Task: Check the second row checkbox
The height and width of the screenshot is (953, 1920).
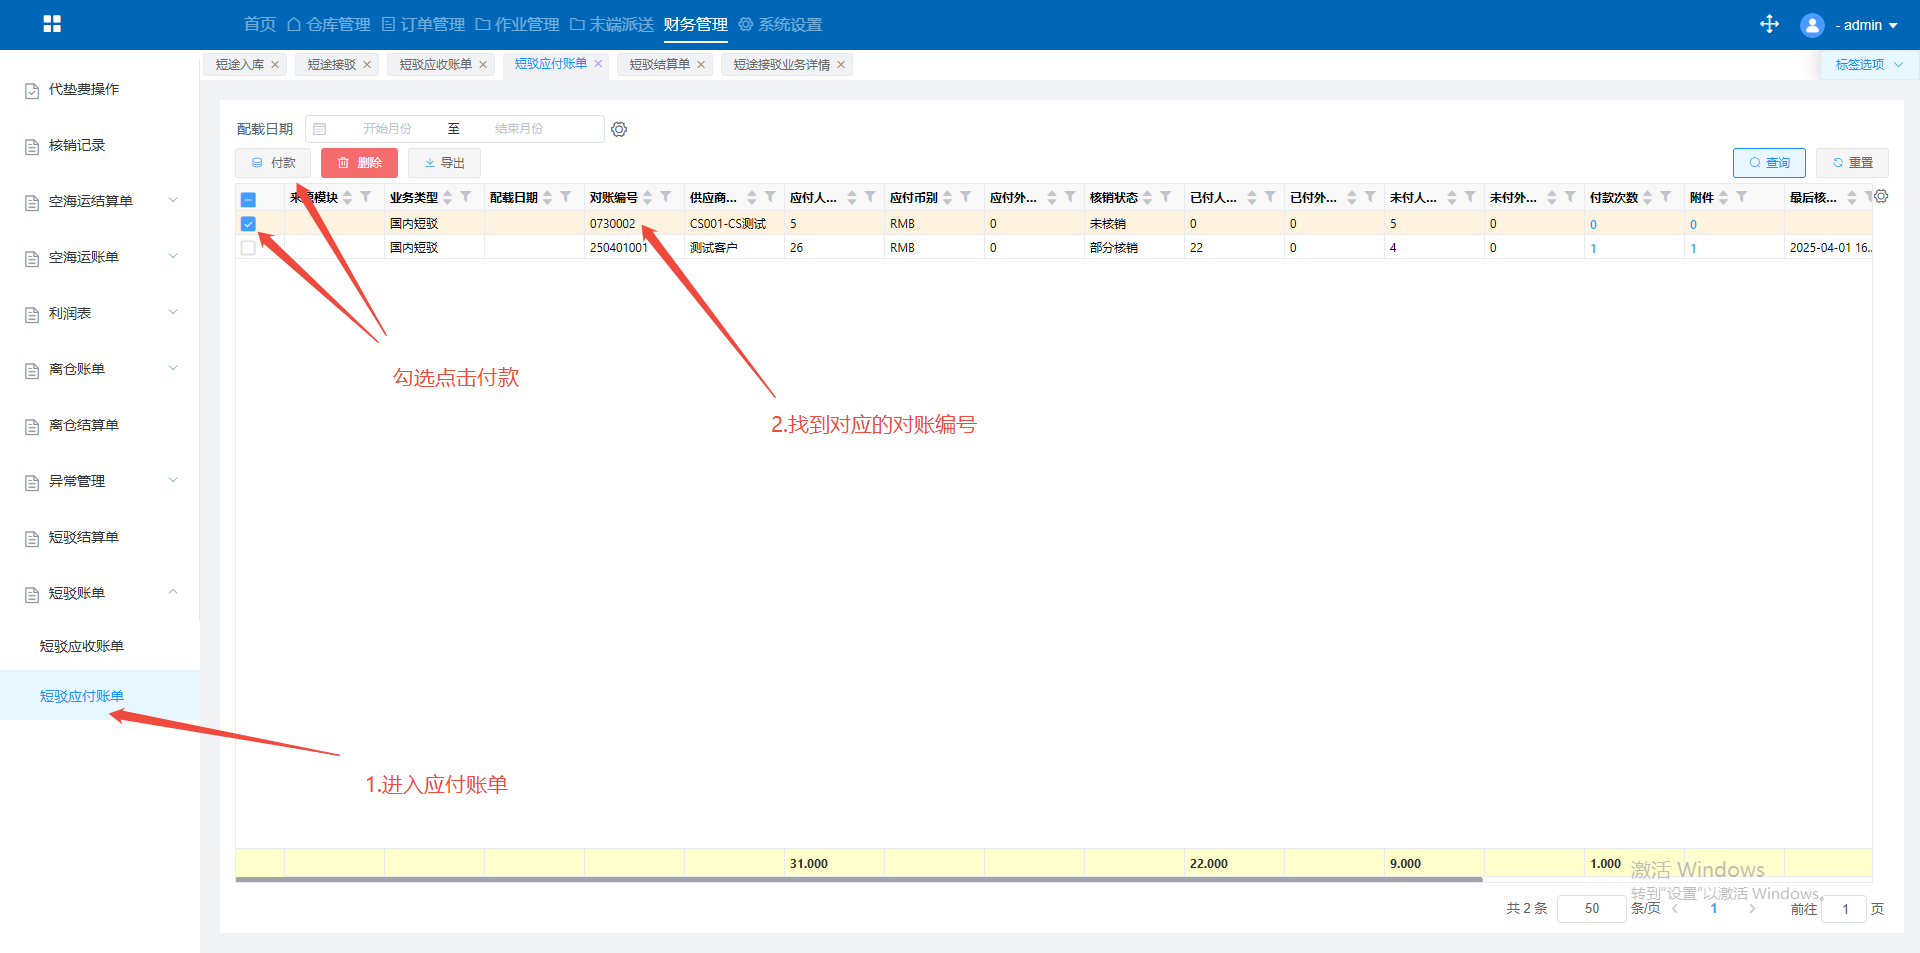Action: coord(248,248)
